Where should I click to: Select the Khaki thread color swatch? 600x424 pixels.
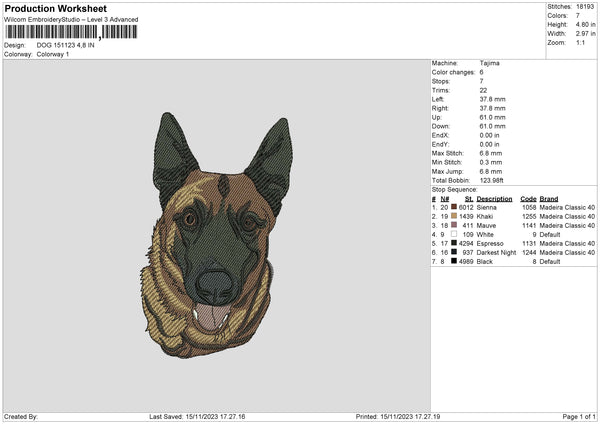pyautogui.click(x=453, y=216)
